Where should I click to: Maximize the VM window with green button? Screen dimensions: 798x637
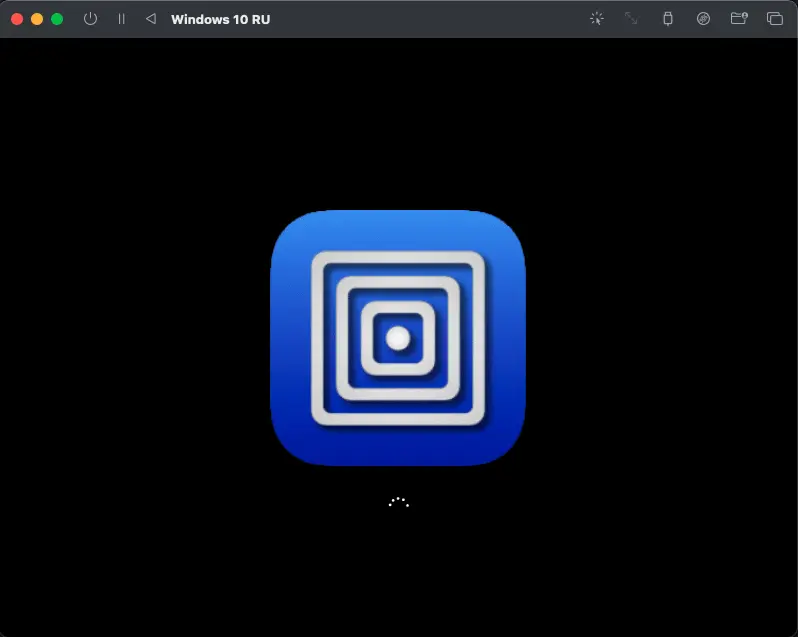[x=57, y=19]
